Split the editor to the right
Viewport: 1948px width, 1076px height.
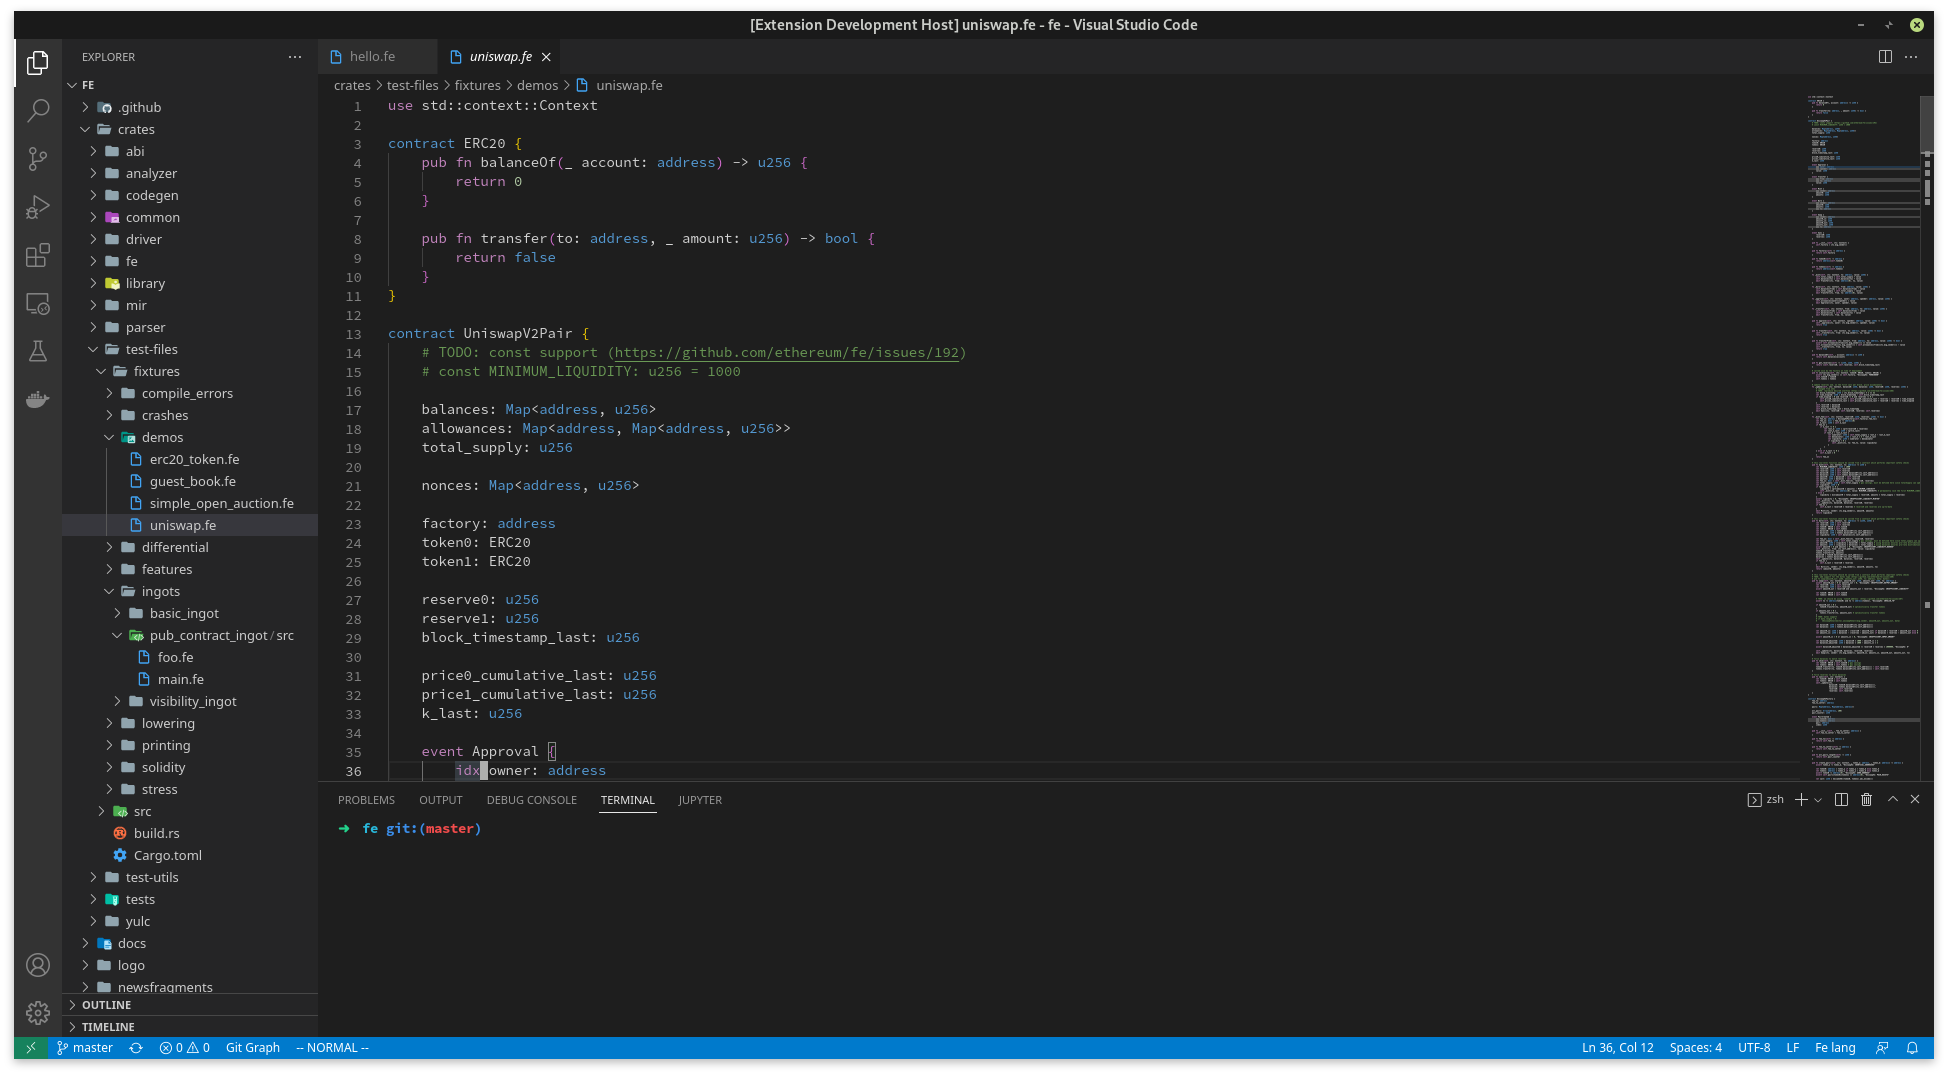click(1885, 57)
